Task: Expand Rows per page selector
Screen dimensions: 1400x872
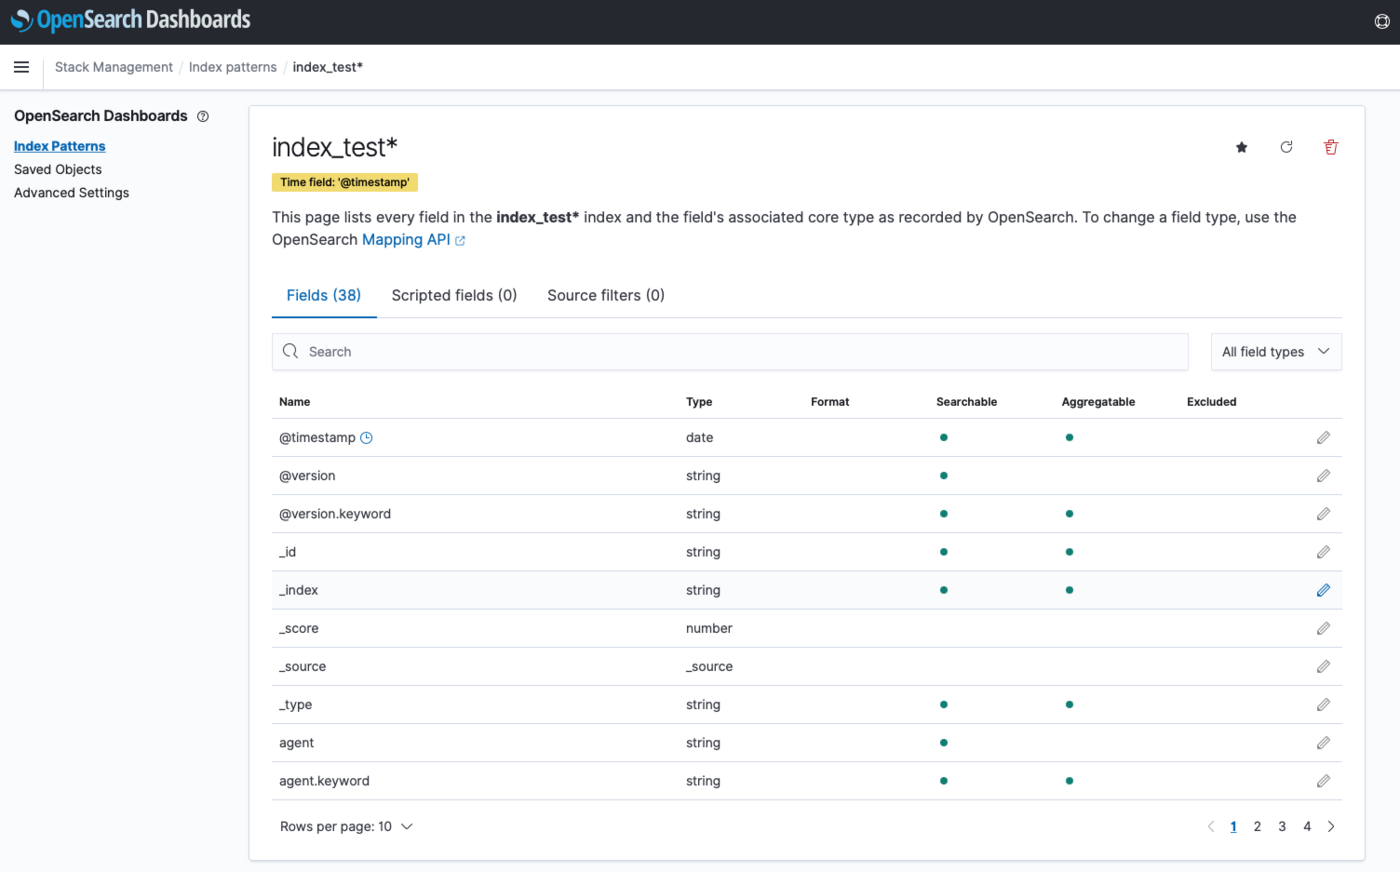Action: (346, 827)
